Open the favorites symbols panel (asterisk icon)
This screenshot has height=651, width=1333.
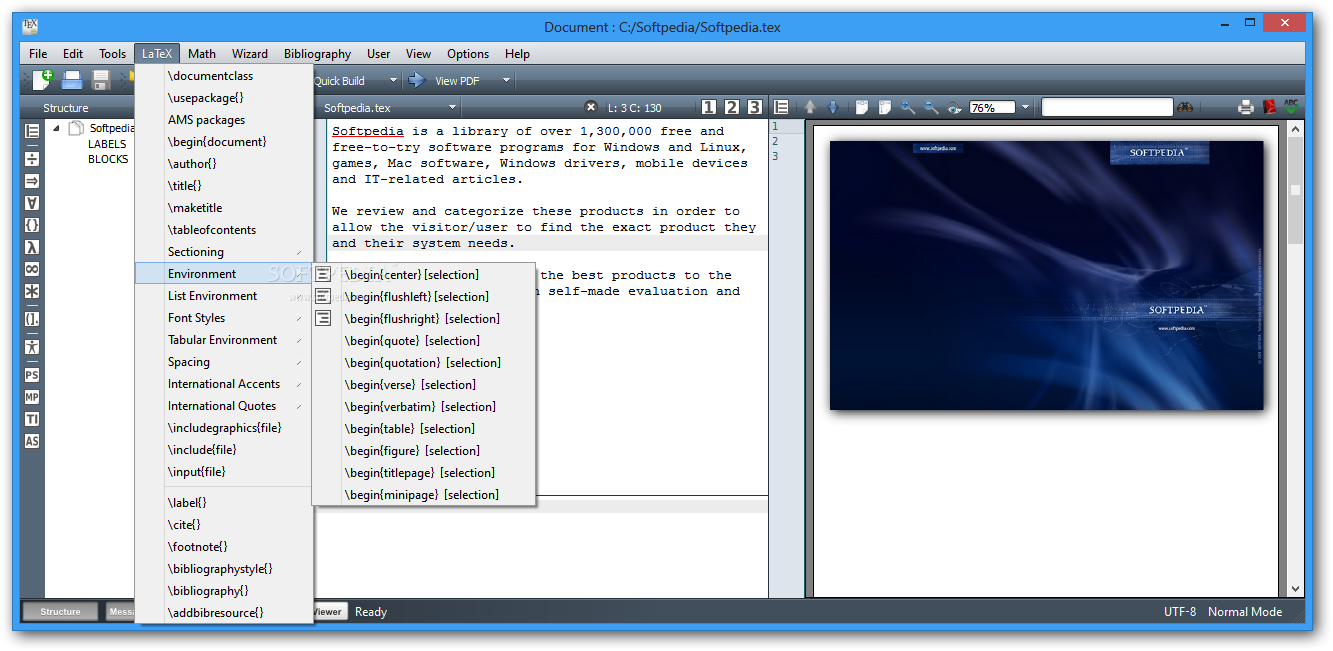pos(32,291)
